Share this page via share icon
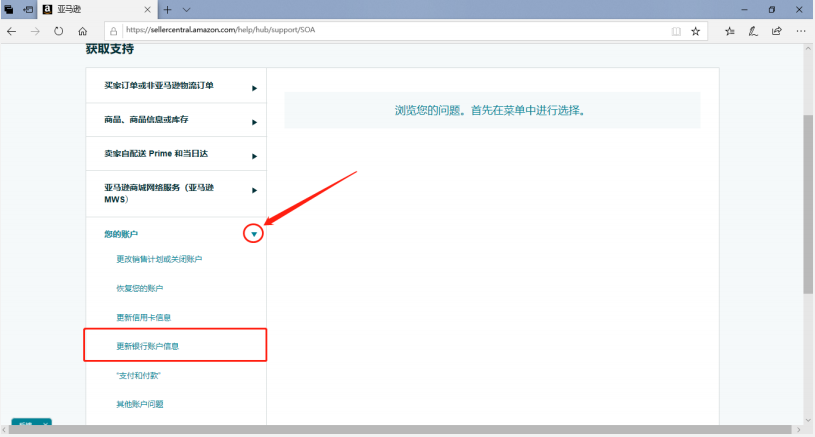Image resolution: width=815 pixels, height=437 pixels. pyautogui.click(x=777, y=31)
